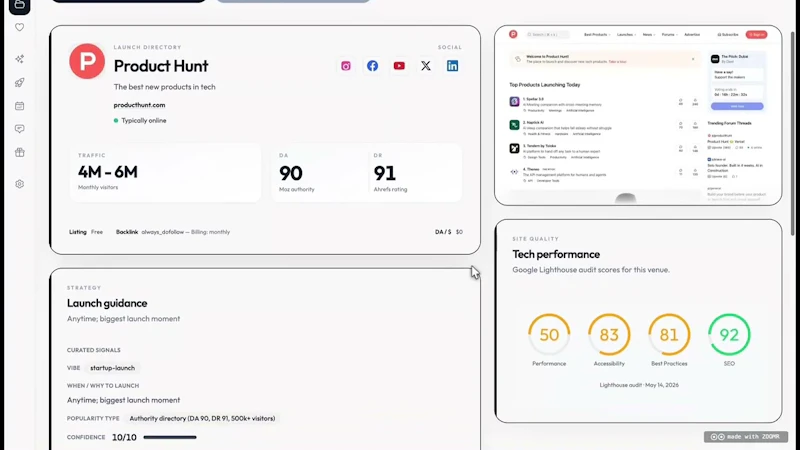Open Product Hunt's YouTube channel icon
This screenshot has width=800, height=450.
[x=399, y=66]
